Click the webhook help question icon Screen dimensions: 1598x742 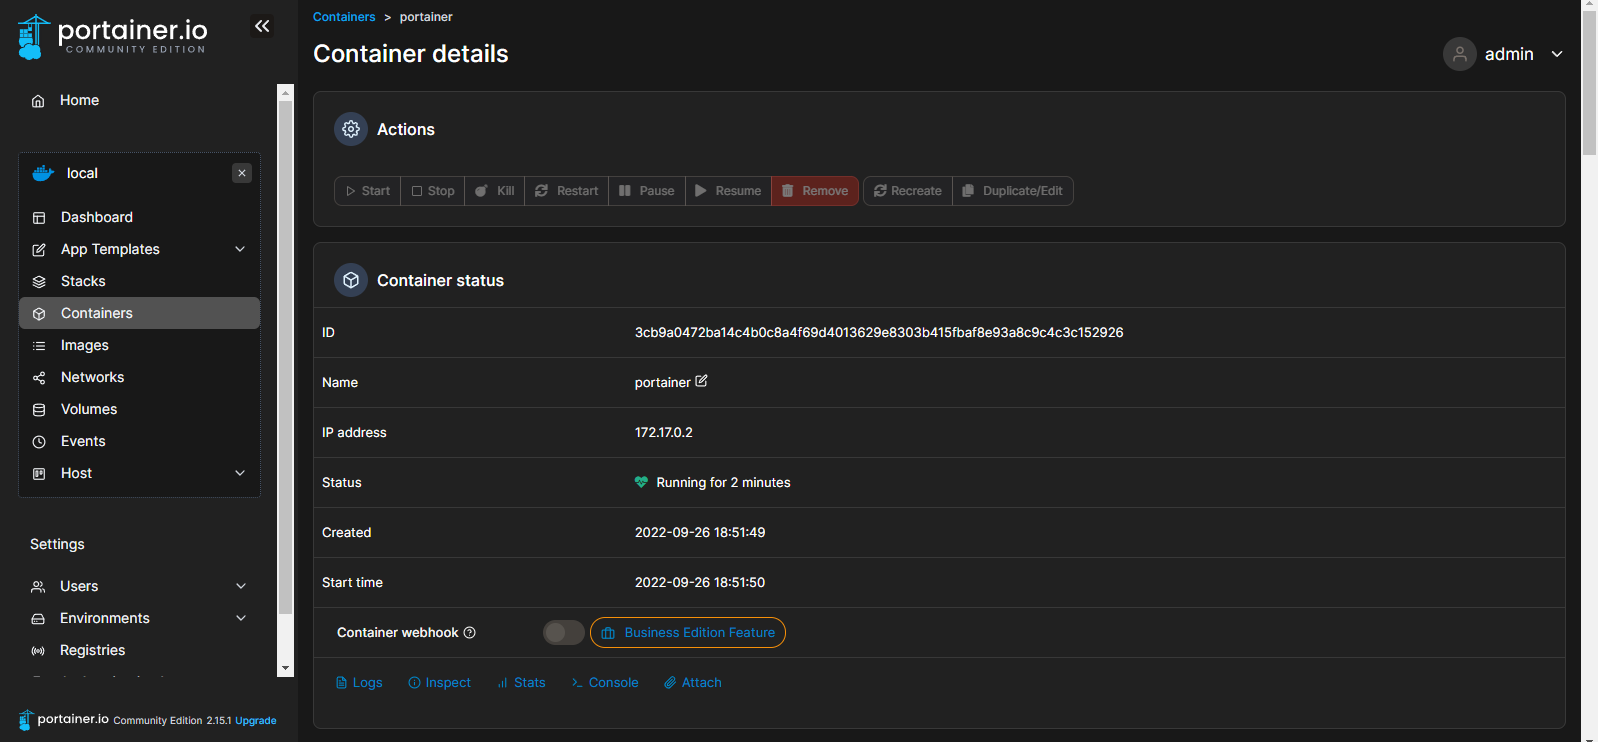470,632
